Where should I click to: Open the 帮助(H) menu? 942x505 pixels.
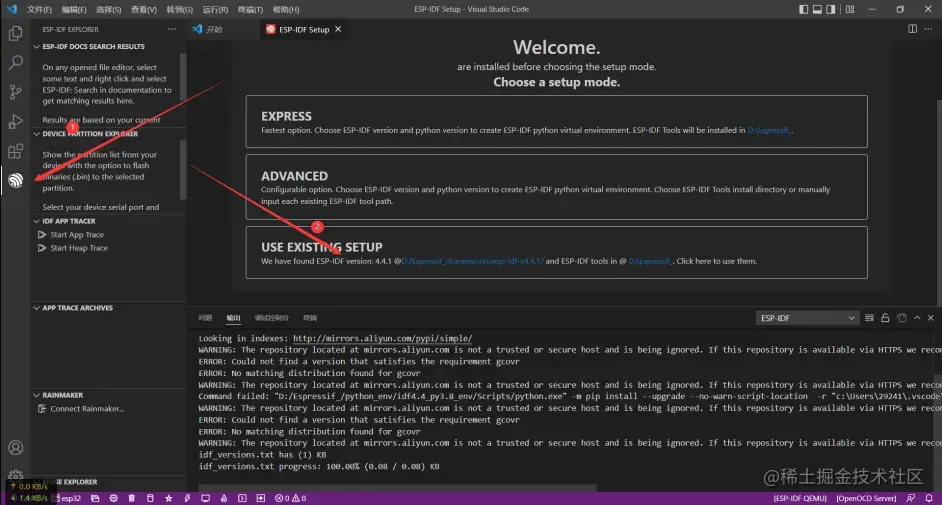(285, 10)
